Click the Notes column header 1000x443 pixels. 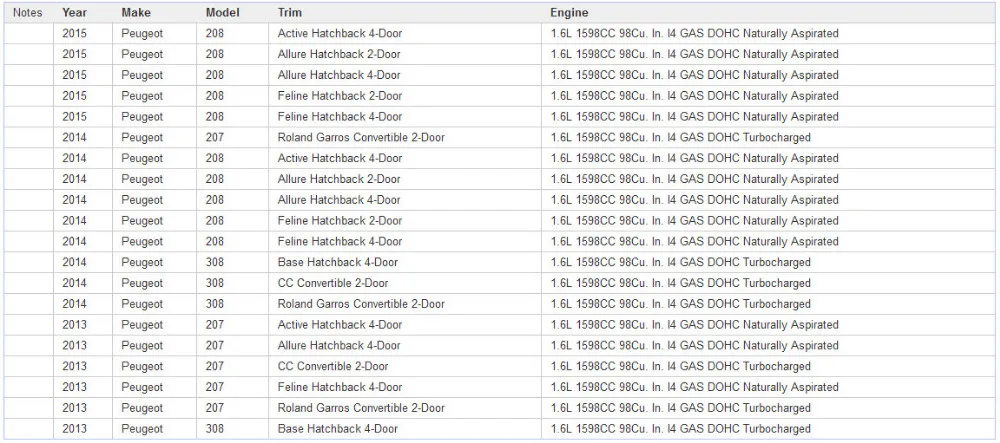pyautogui.click(x=27, y=13)
